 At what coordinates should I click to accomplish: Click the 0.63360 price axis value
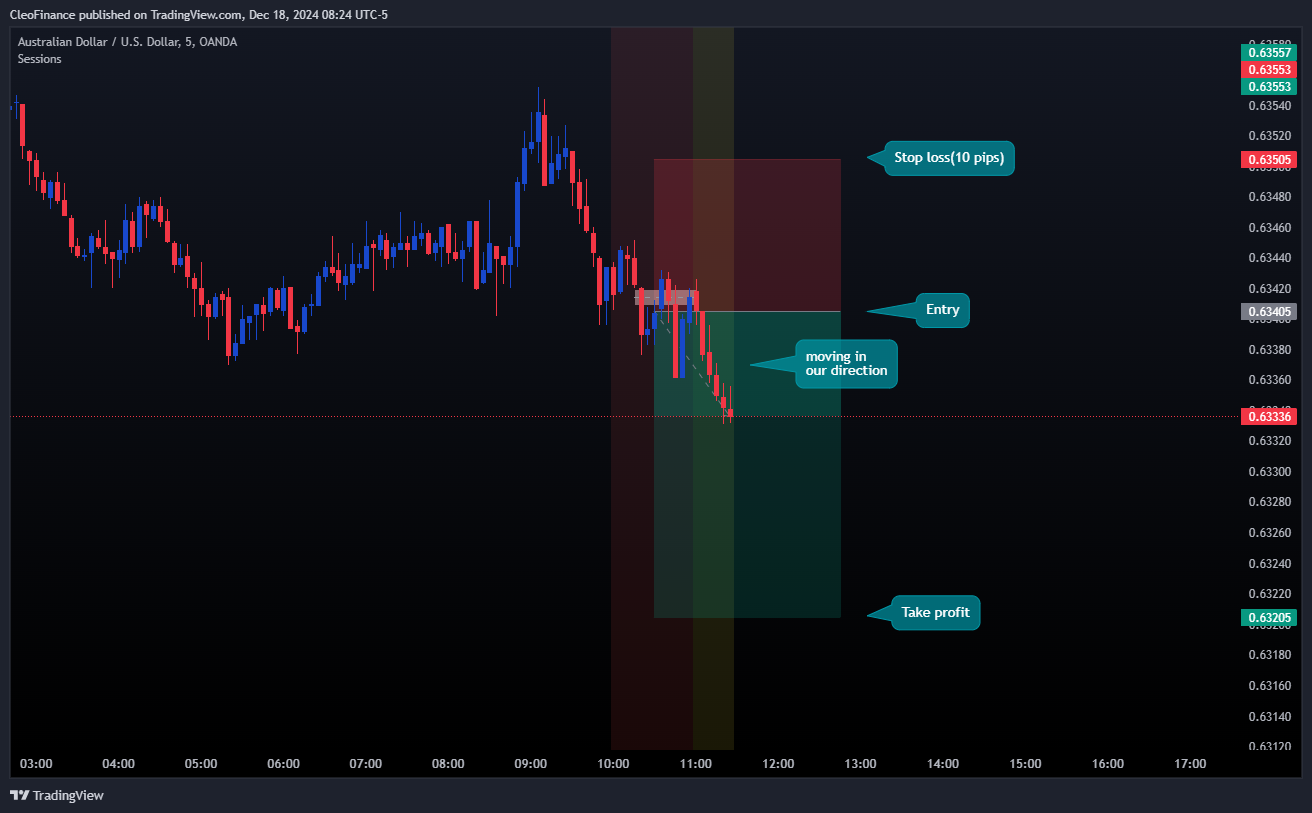[x=1269, y=380]
